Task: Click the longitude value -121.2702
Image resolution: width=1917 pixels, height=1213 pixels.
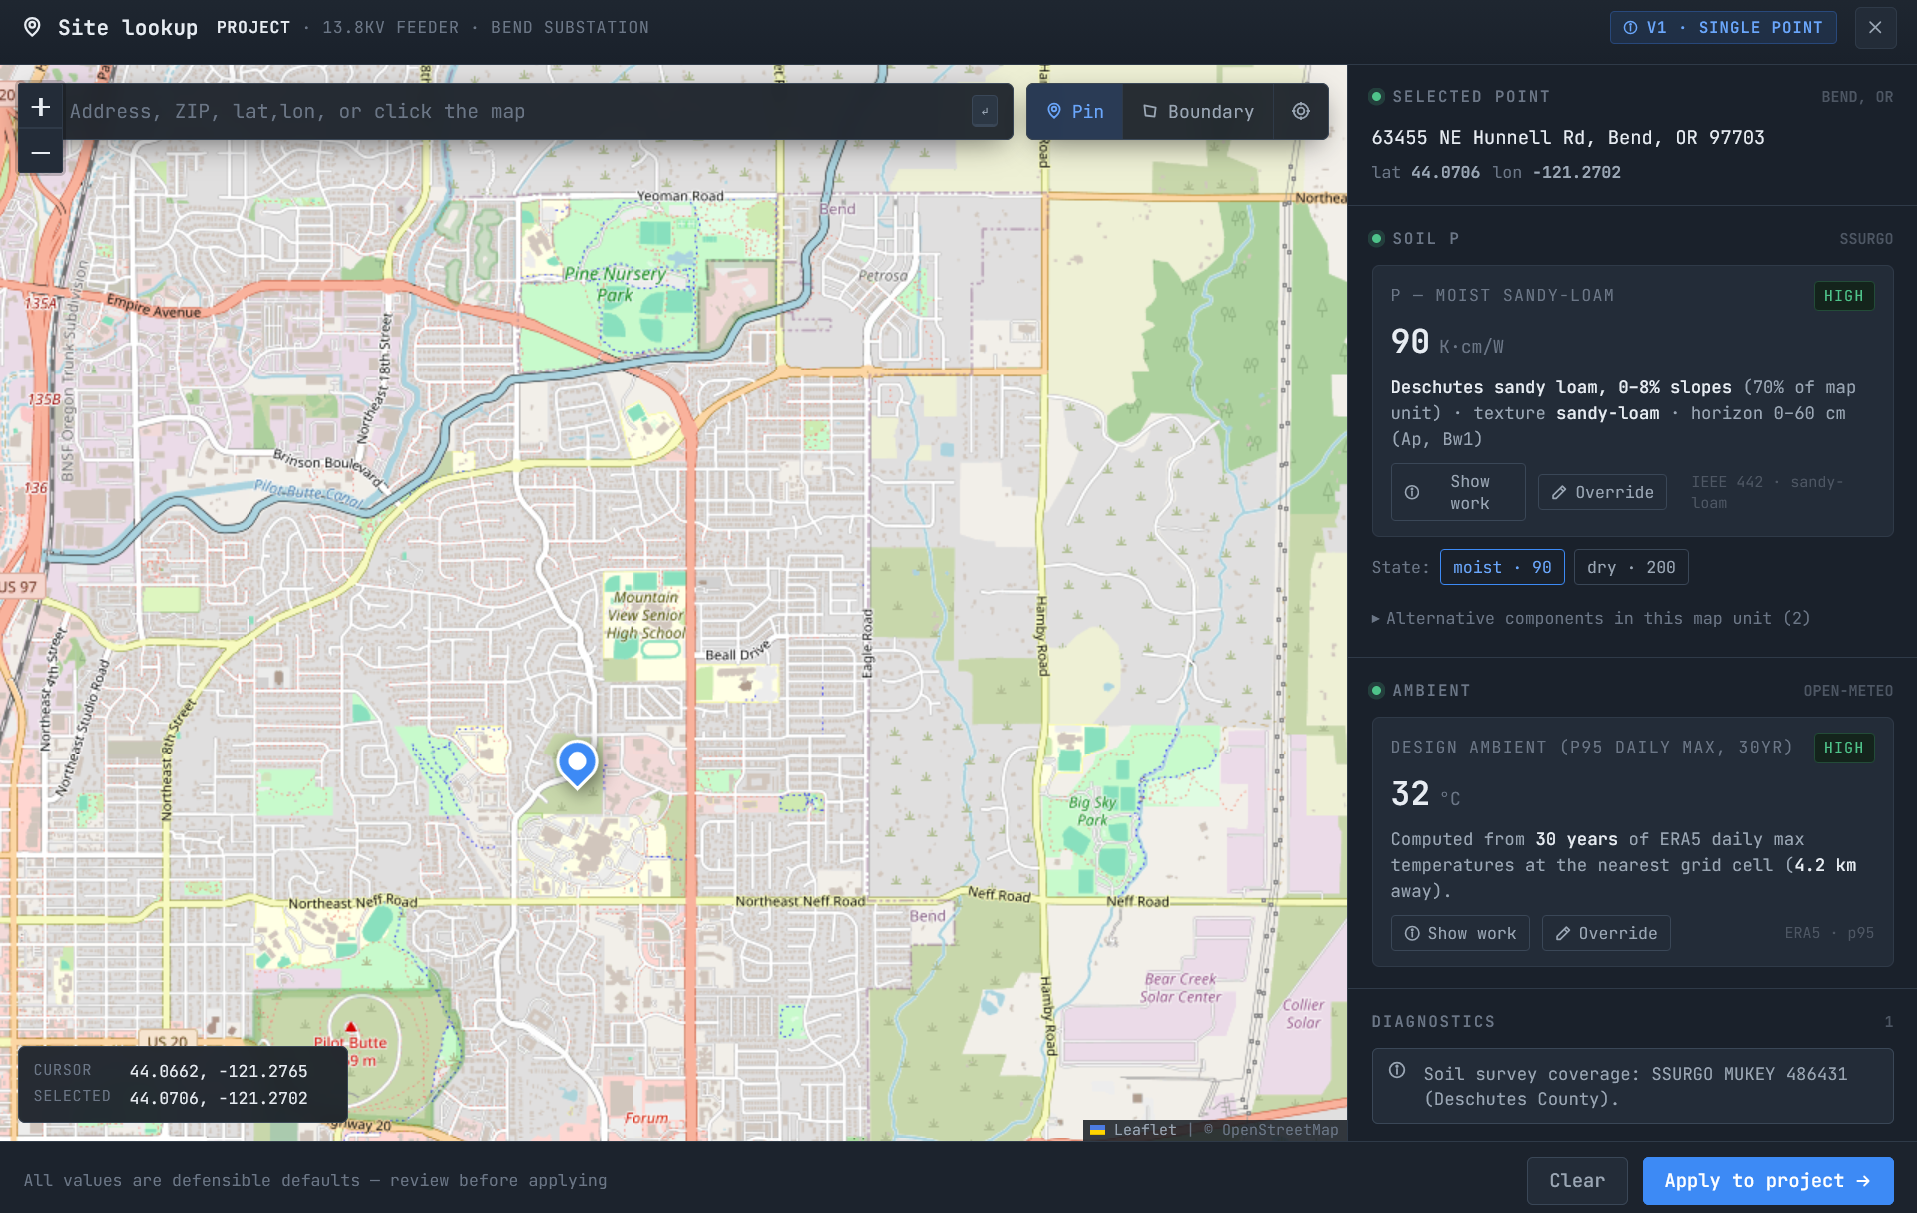Action: [1577, 172]
